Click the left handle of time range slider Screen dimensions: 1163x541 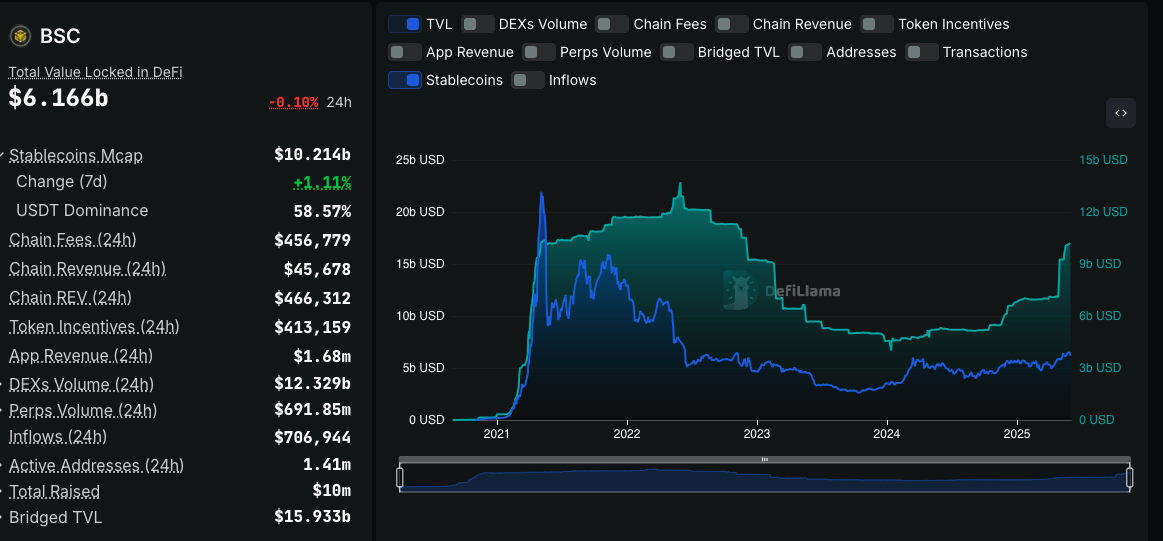(x=400, y=478)
